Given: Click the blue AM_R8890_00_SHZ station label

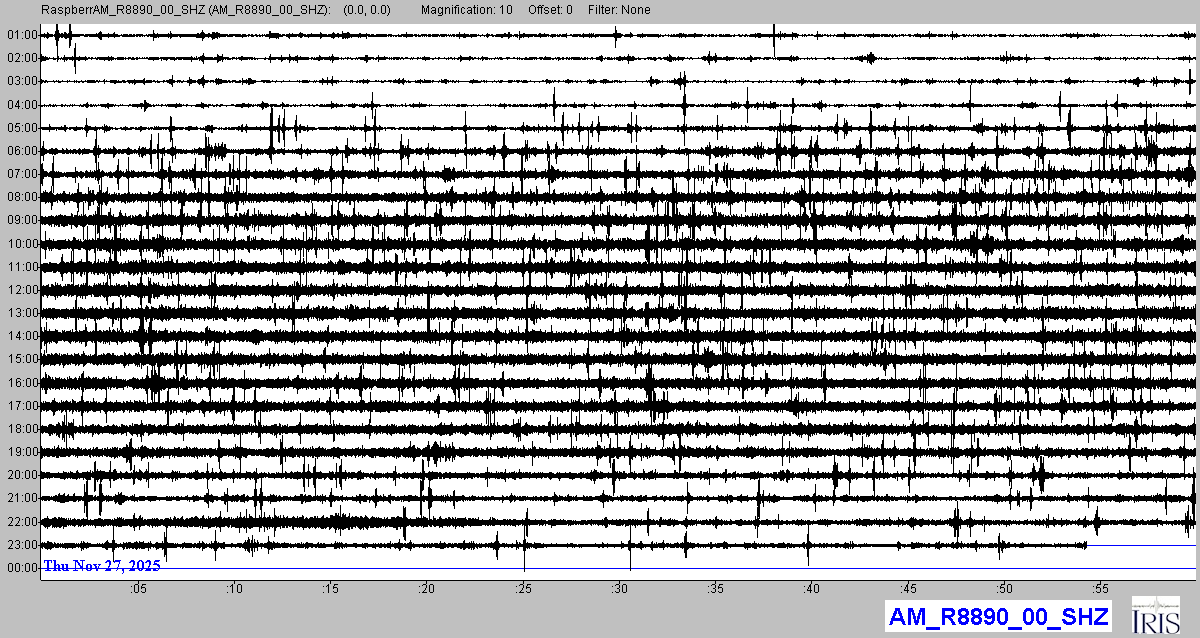Looking at the screenshot, I should [x=998, y=617].
